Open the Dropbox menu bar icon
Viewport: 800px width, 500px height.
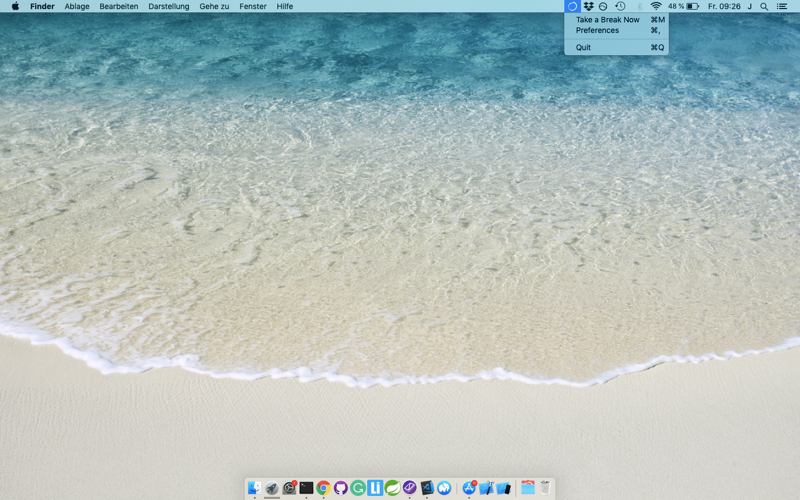click(x=588, y=6)
